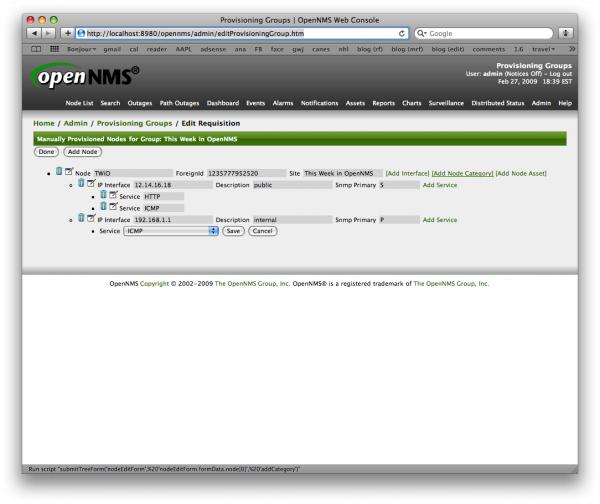Open Notifications in navigation bar
Screen dimensions: 600x504
(320, 103)
